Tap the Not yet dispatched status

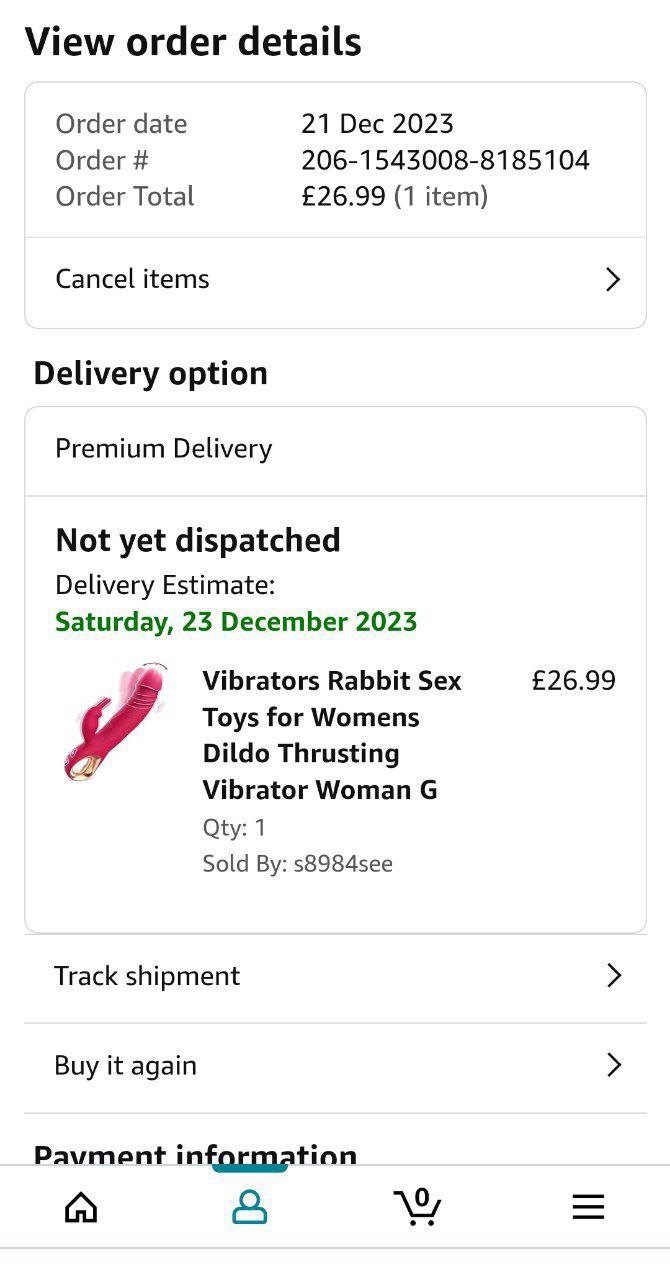(x=198, y=540)
